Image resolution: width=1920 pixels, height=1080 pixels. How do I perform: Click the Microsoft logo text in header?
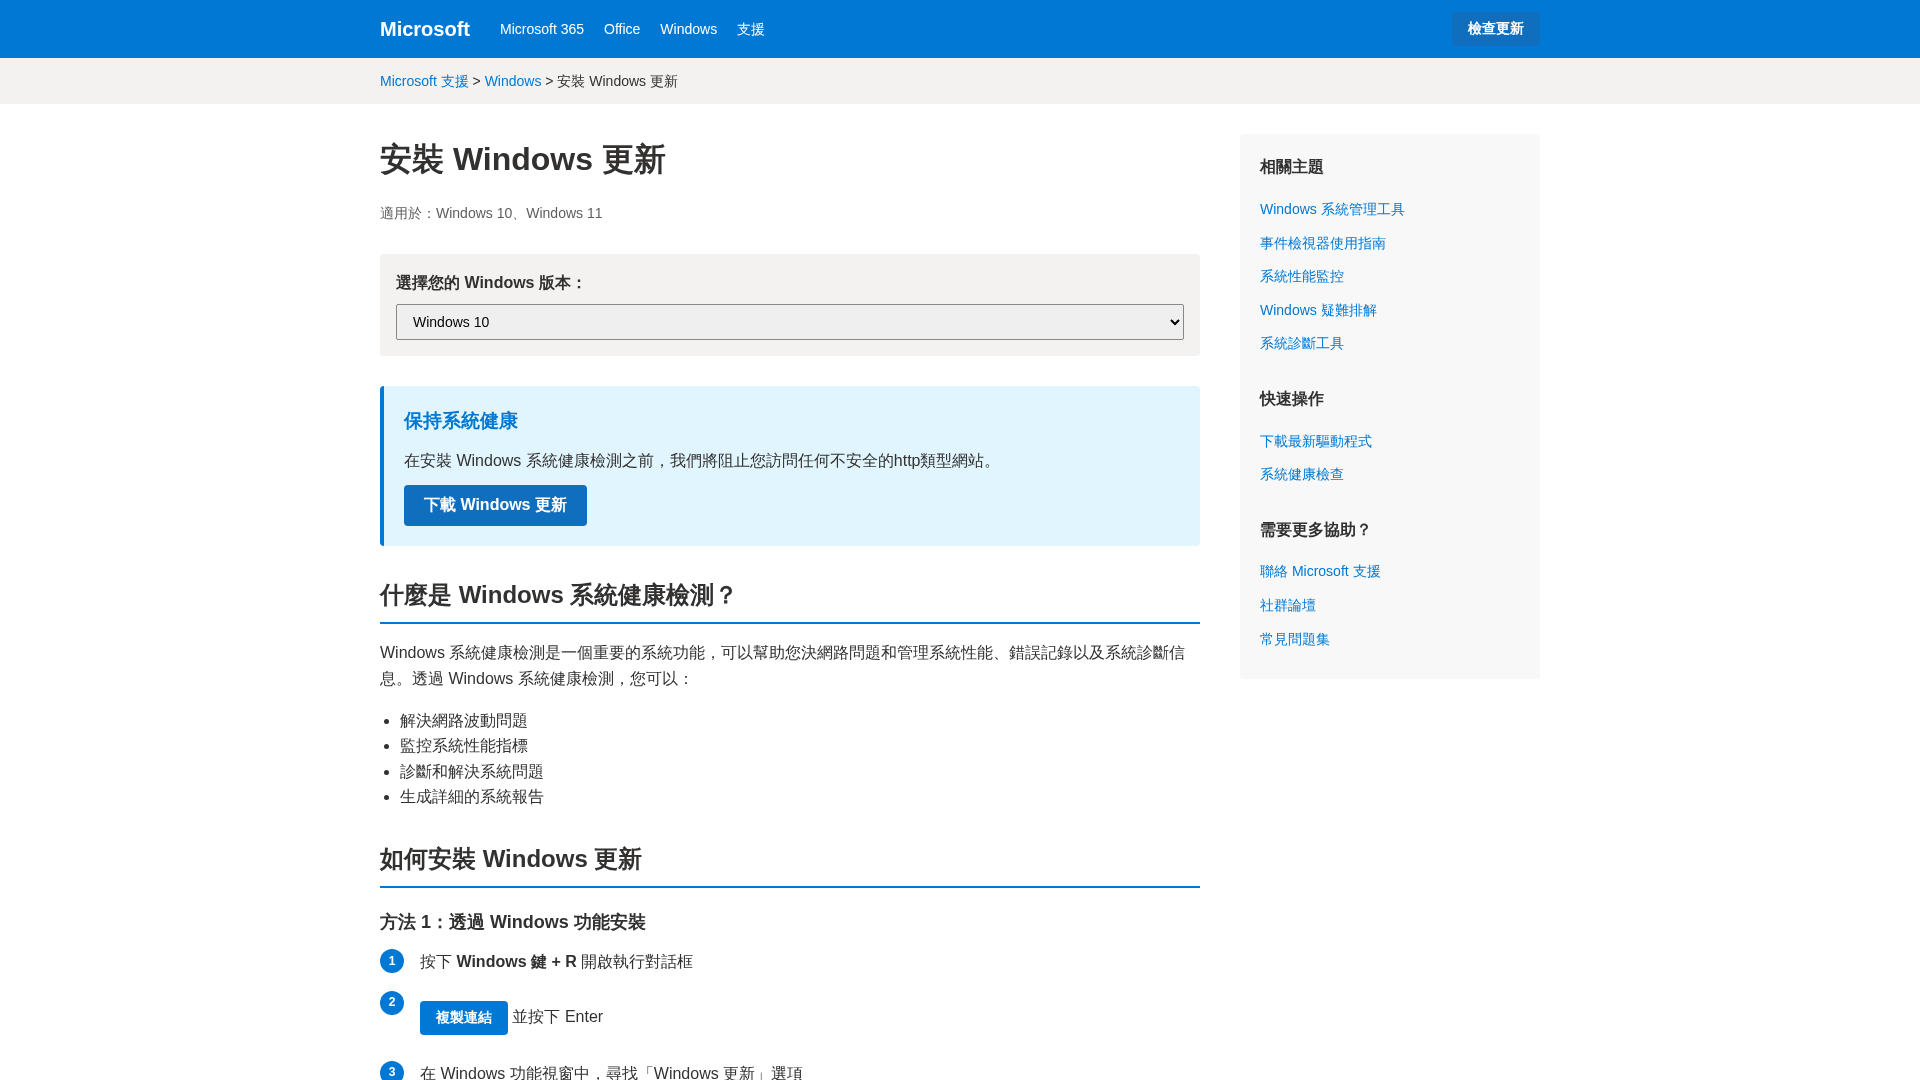[x=424, y=29]
